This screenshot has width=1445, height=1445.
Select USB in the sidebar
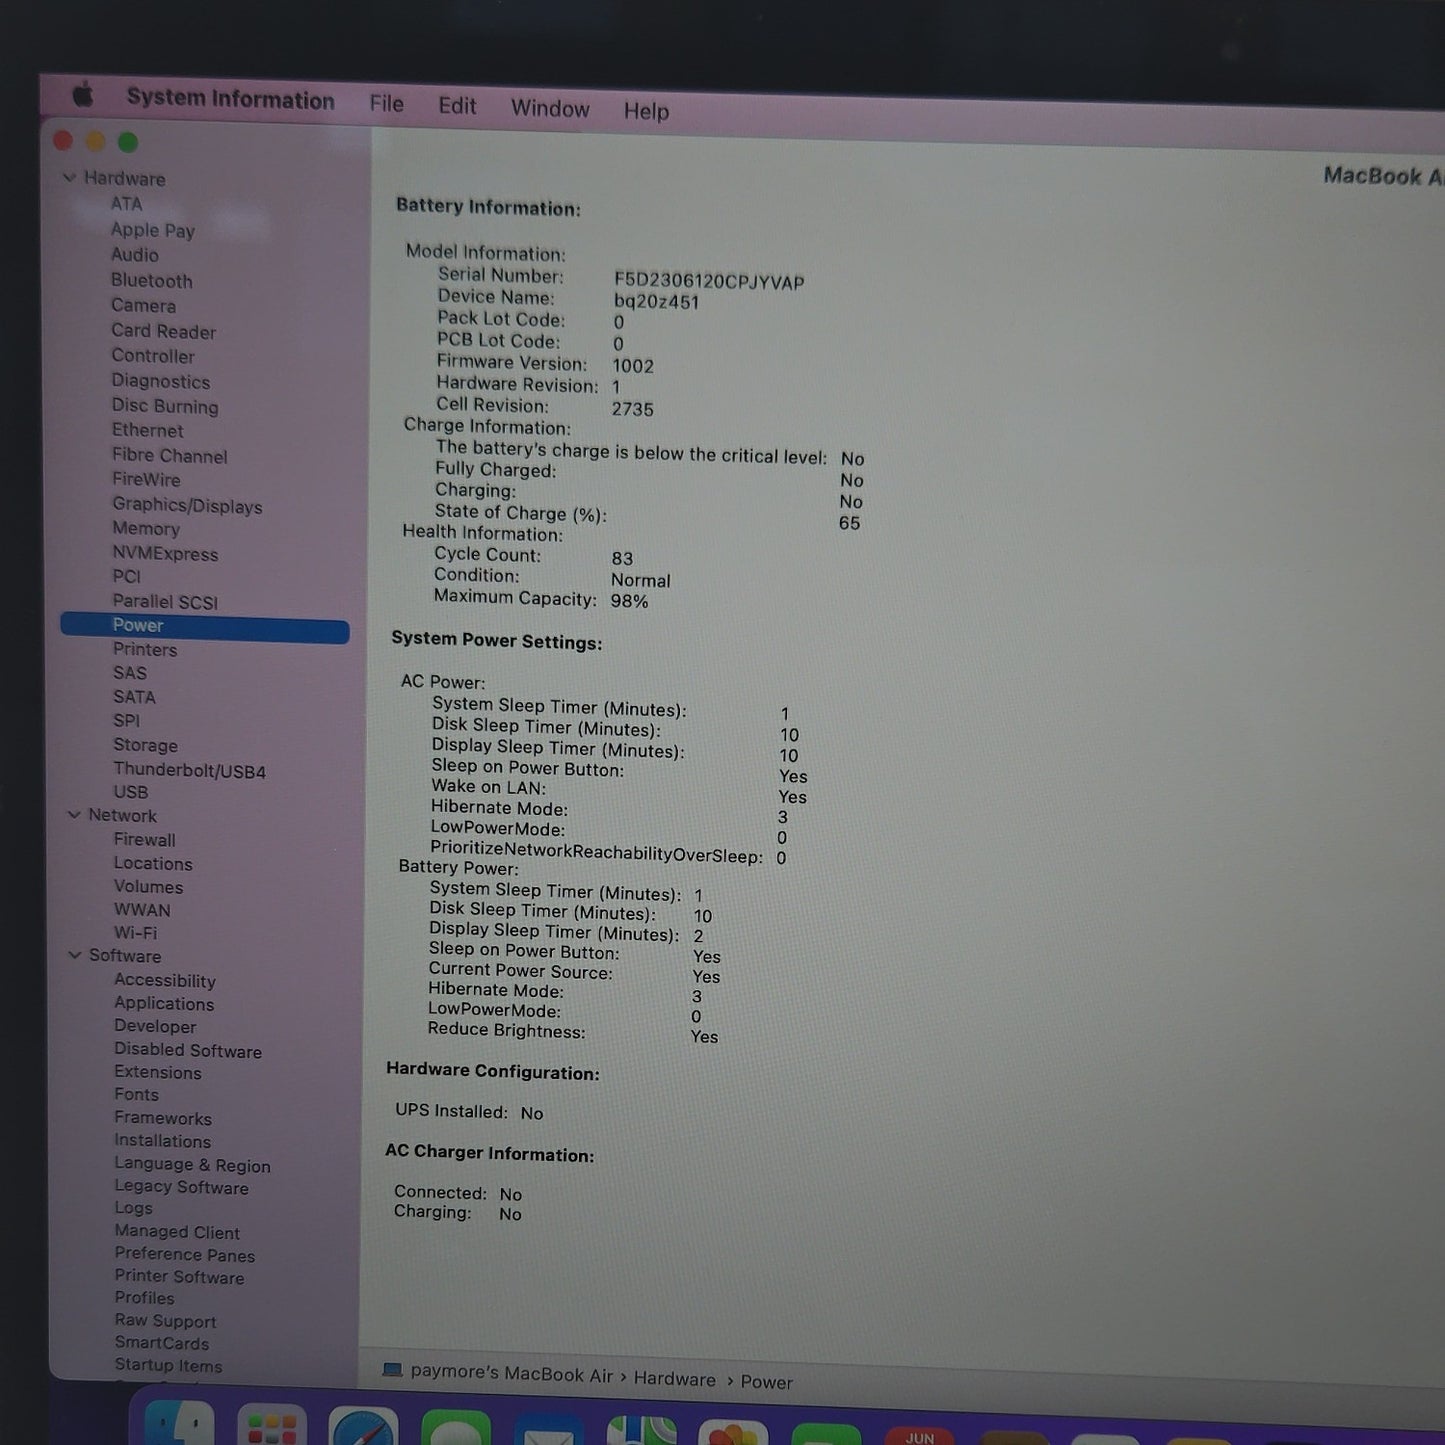click(131, 792)
